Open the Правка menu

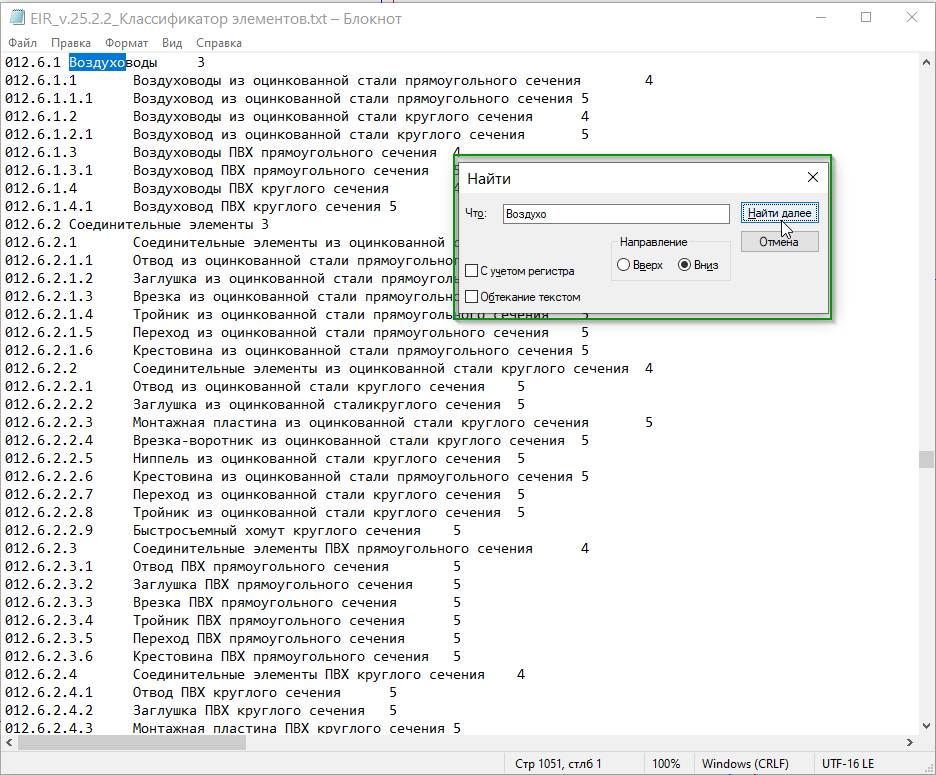[x=71, y=43]
